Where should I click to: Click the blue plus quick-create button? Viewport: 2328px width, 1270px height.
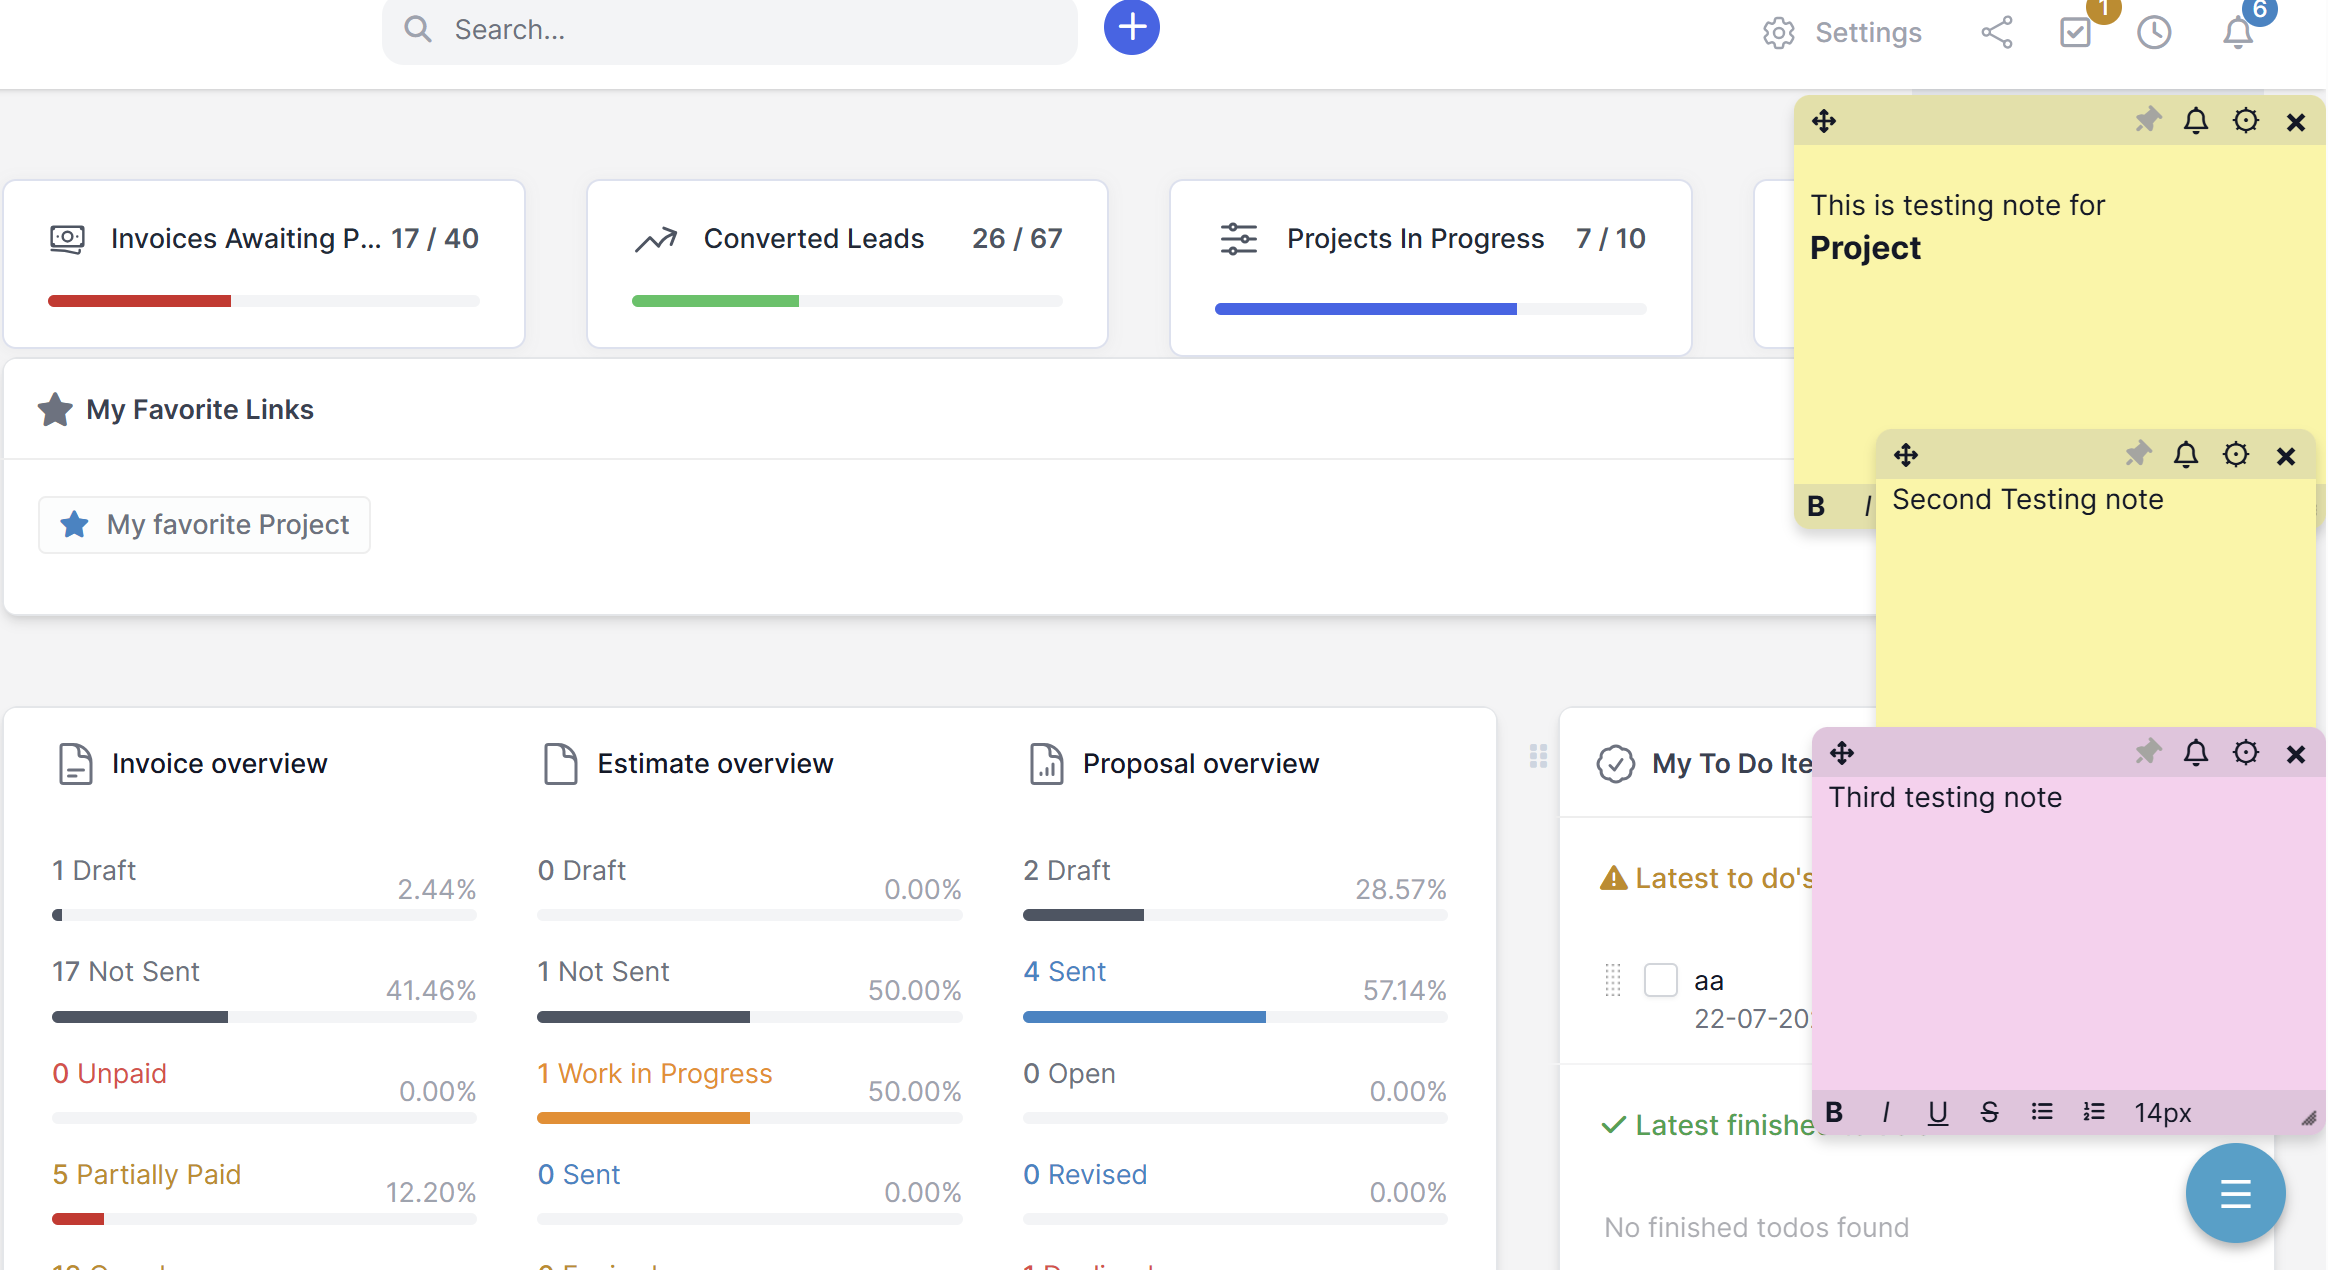[1131, 27]
